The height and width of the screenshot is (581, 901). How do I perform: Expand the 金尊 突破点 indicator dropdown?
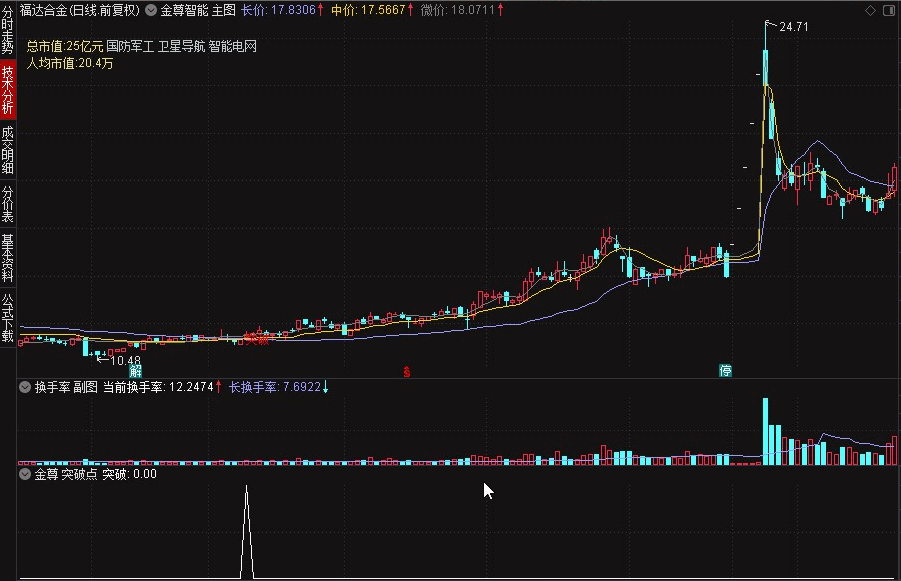25,474
